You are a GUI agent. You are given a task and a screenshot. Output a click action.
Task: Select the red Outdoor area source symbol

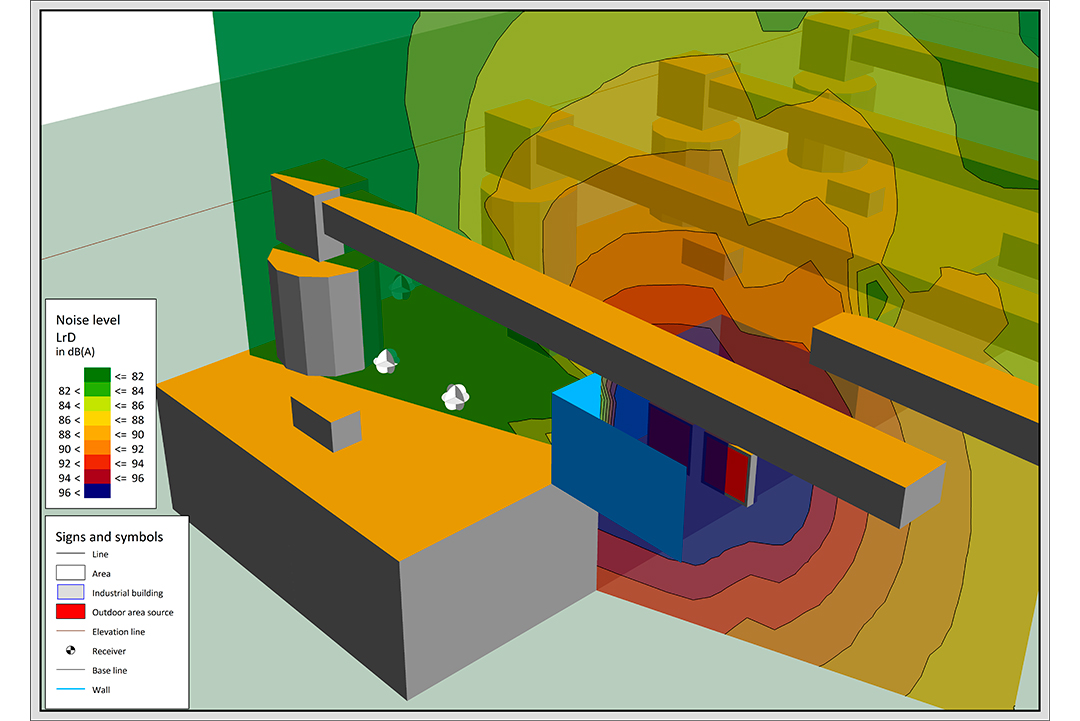click(70, 612)
